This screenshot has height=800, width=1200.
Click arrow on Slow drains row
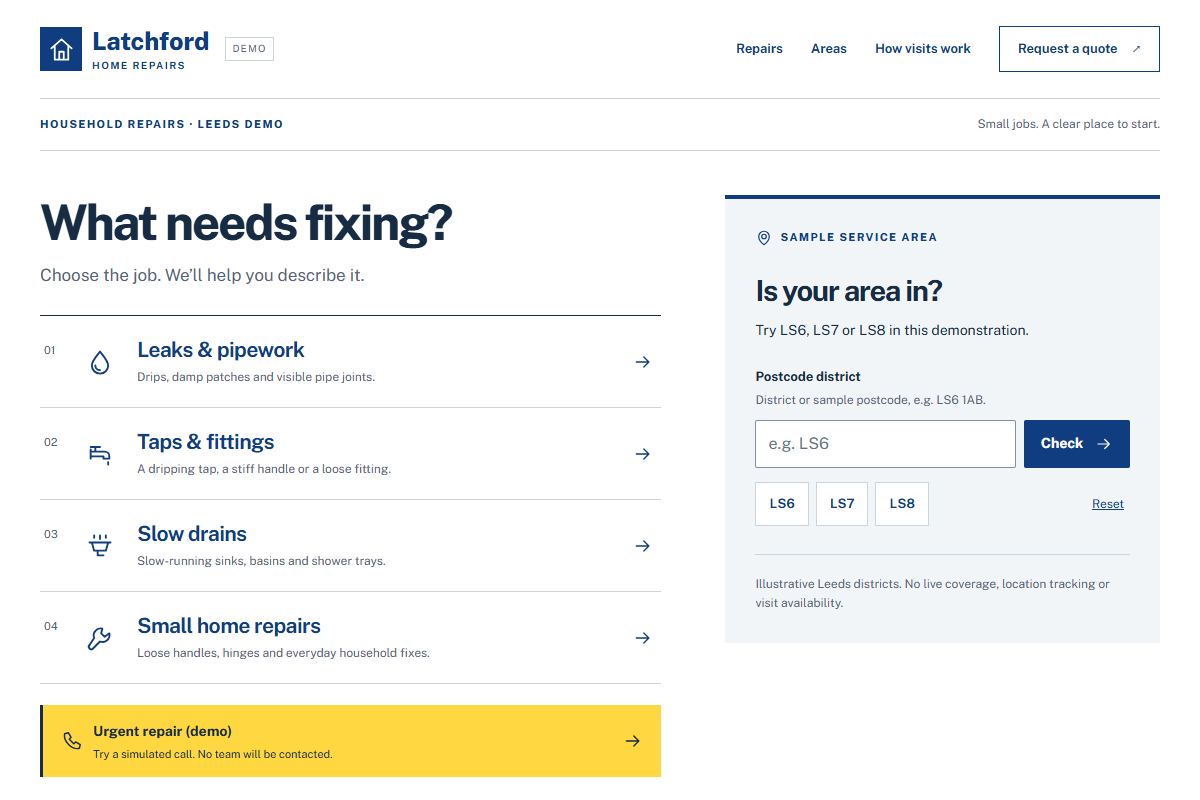pos(643,546)
